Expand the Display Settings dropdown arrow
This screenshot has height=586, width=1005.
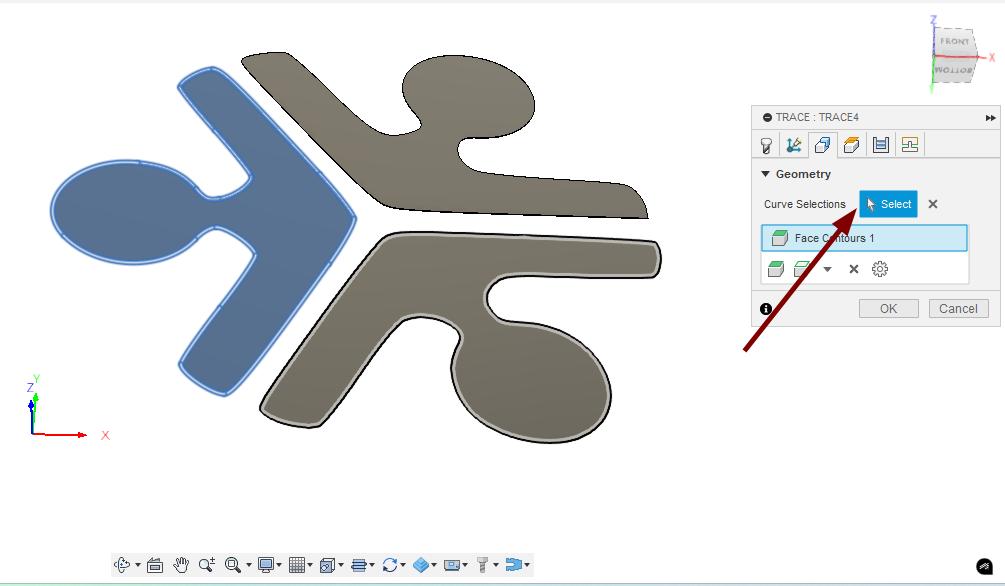(x=279, y=565)
